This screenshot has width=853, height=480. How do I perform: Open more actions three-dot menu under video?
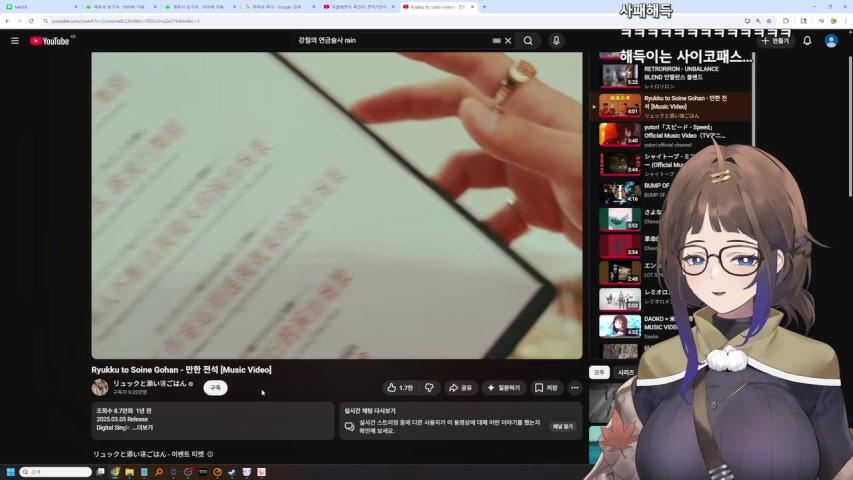point(575,388)
